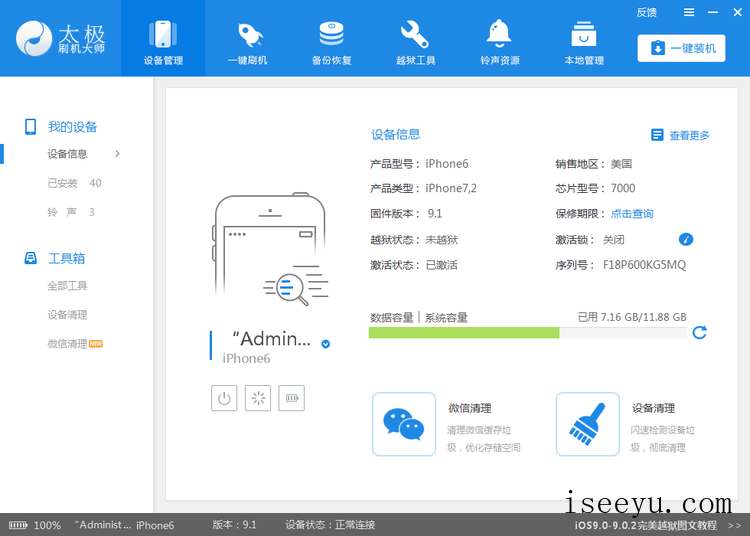Switch to the 系统容量 tab
Image resolution: width=750 pixels, height=536 pixels.
click(x=446, y=317)
